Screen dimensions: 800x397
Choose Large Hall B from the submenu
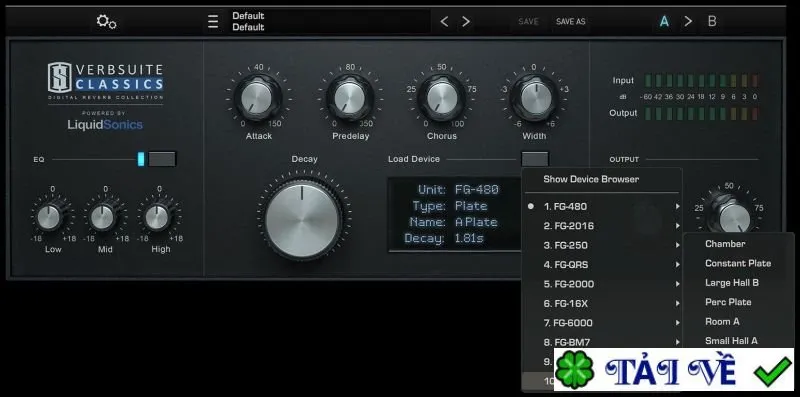pos(732,283)
